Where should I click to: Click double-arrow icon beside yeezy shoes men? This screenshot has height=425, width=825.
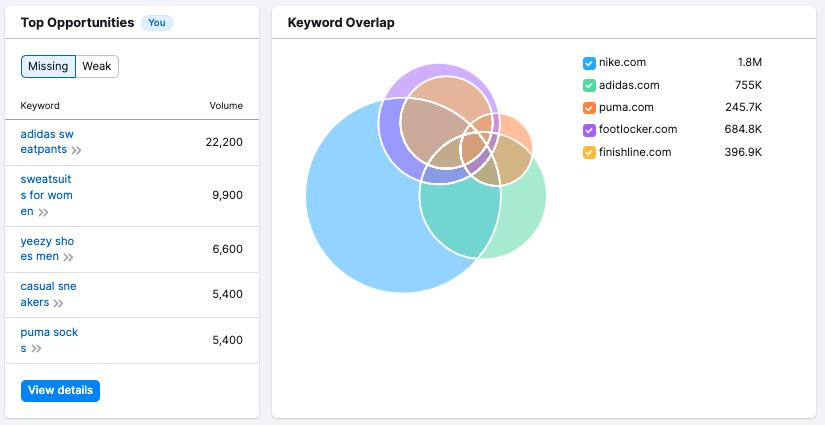pyautogui.click(x=68, y=258)
